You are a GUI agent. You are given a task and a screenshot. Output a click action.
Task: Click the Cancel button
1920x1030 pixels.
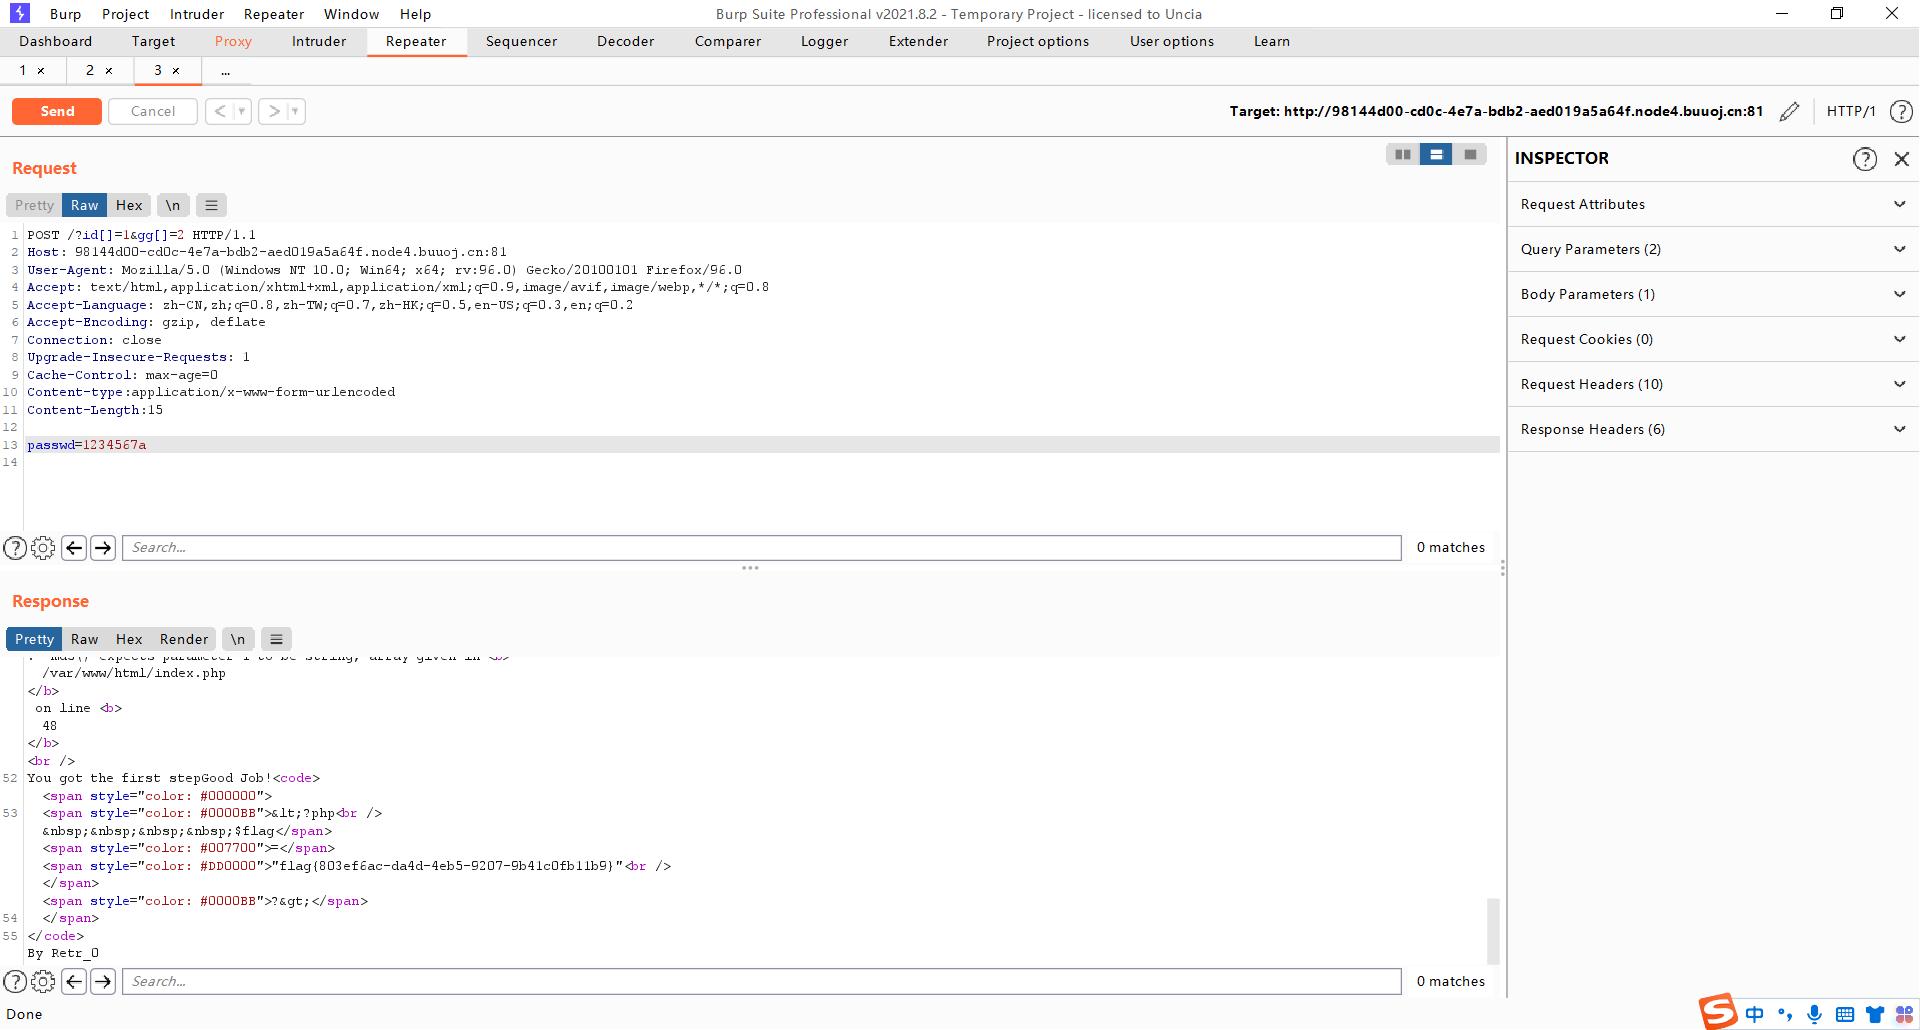(x=153, y=111)
